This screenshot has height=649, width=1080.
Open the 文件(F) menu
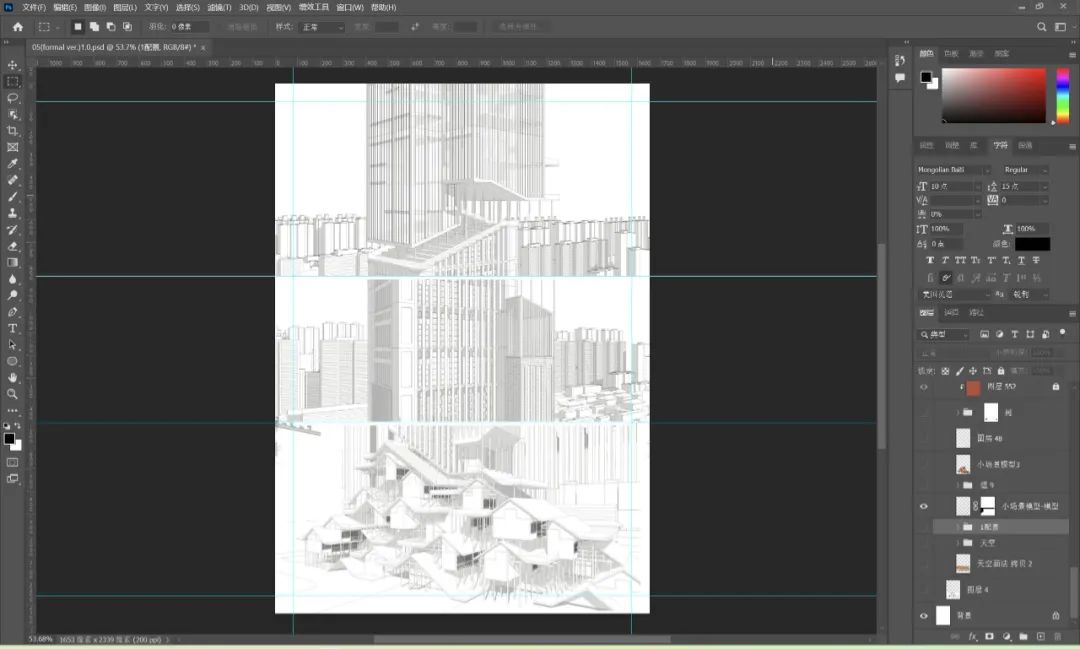[34, 8]
